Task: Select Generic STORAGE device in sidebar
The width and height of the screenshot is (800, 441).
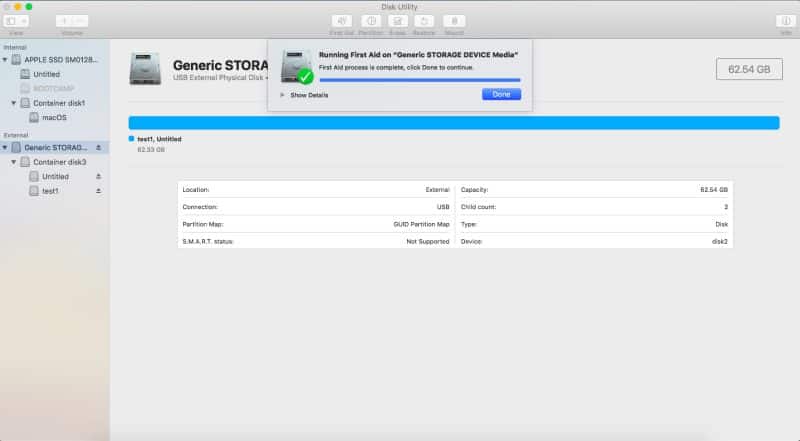Action: pos(55,148)
